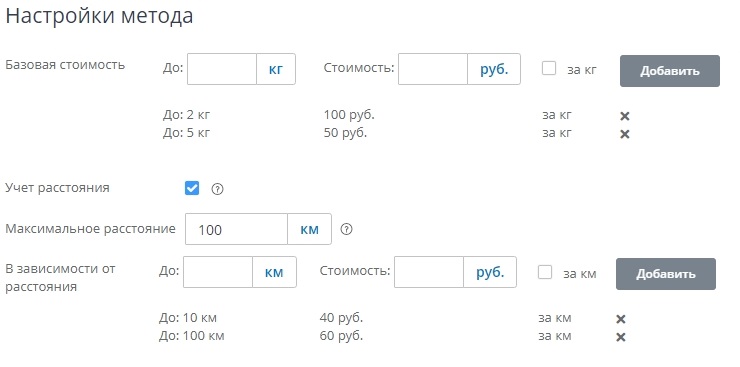Remove the До: 2 кг cost row

click(624, 116)
